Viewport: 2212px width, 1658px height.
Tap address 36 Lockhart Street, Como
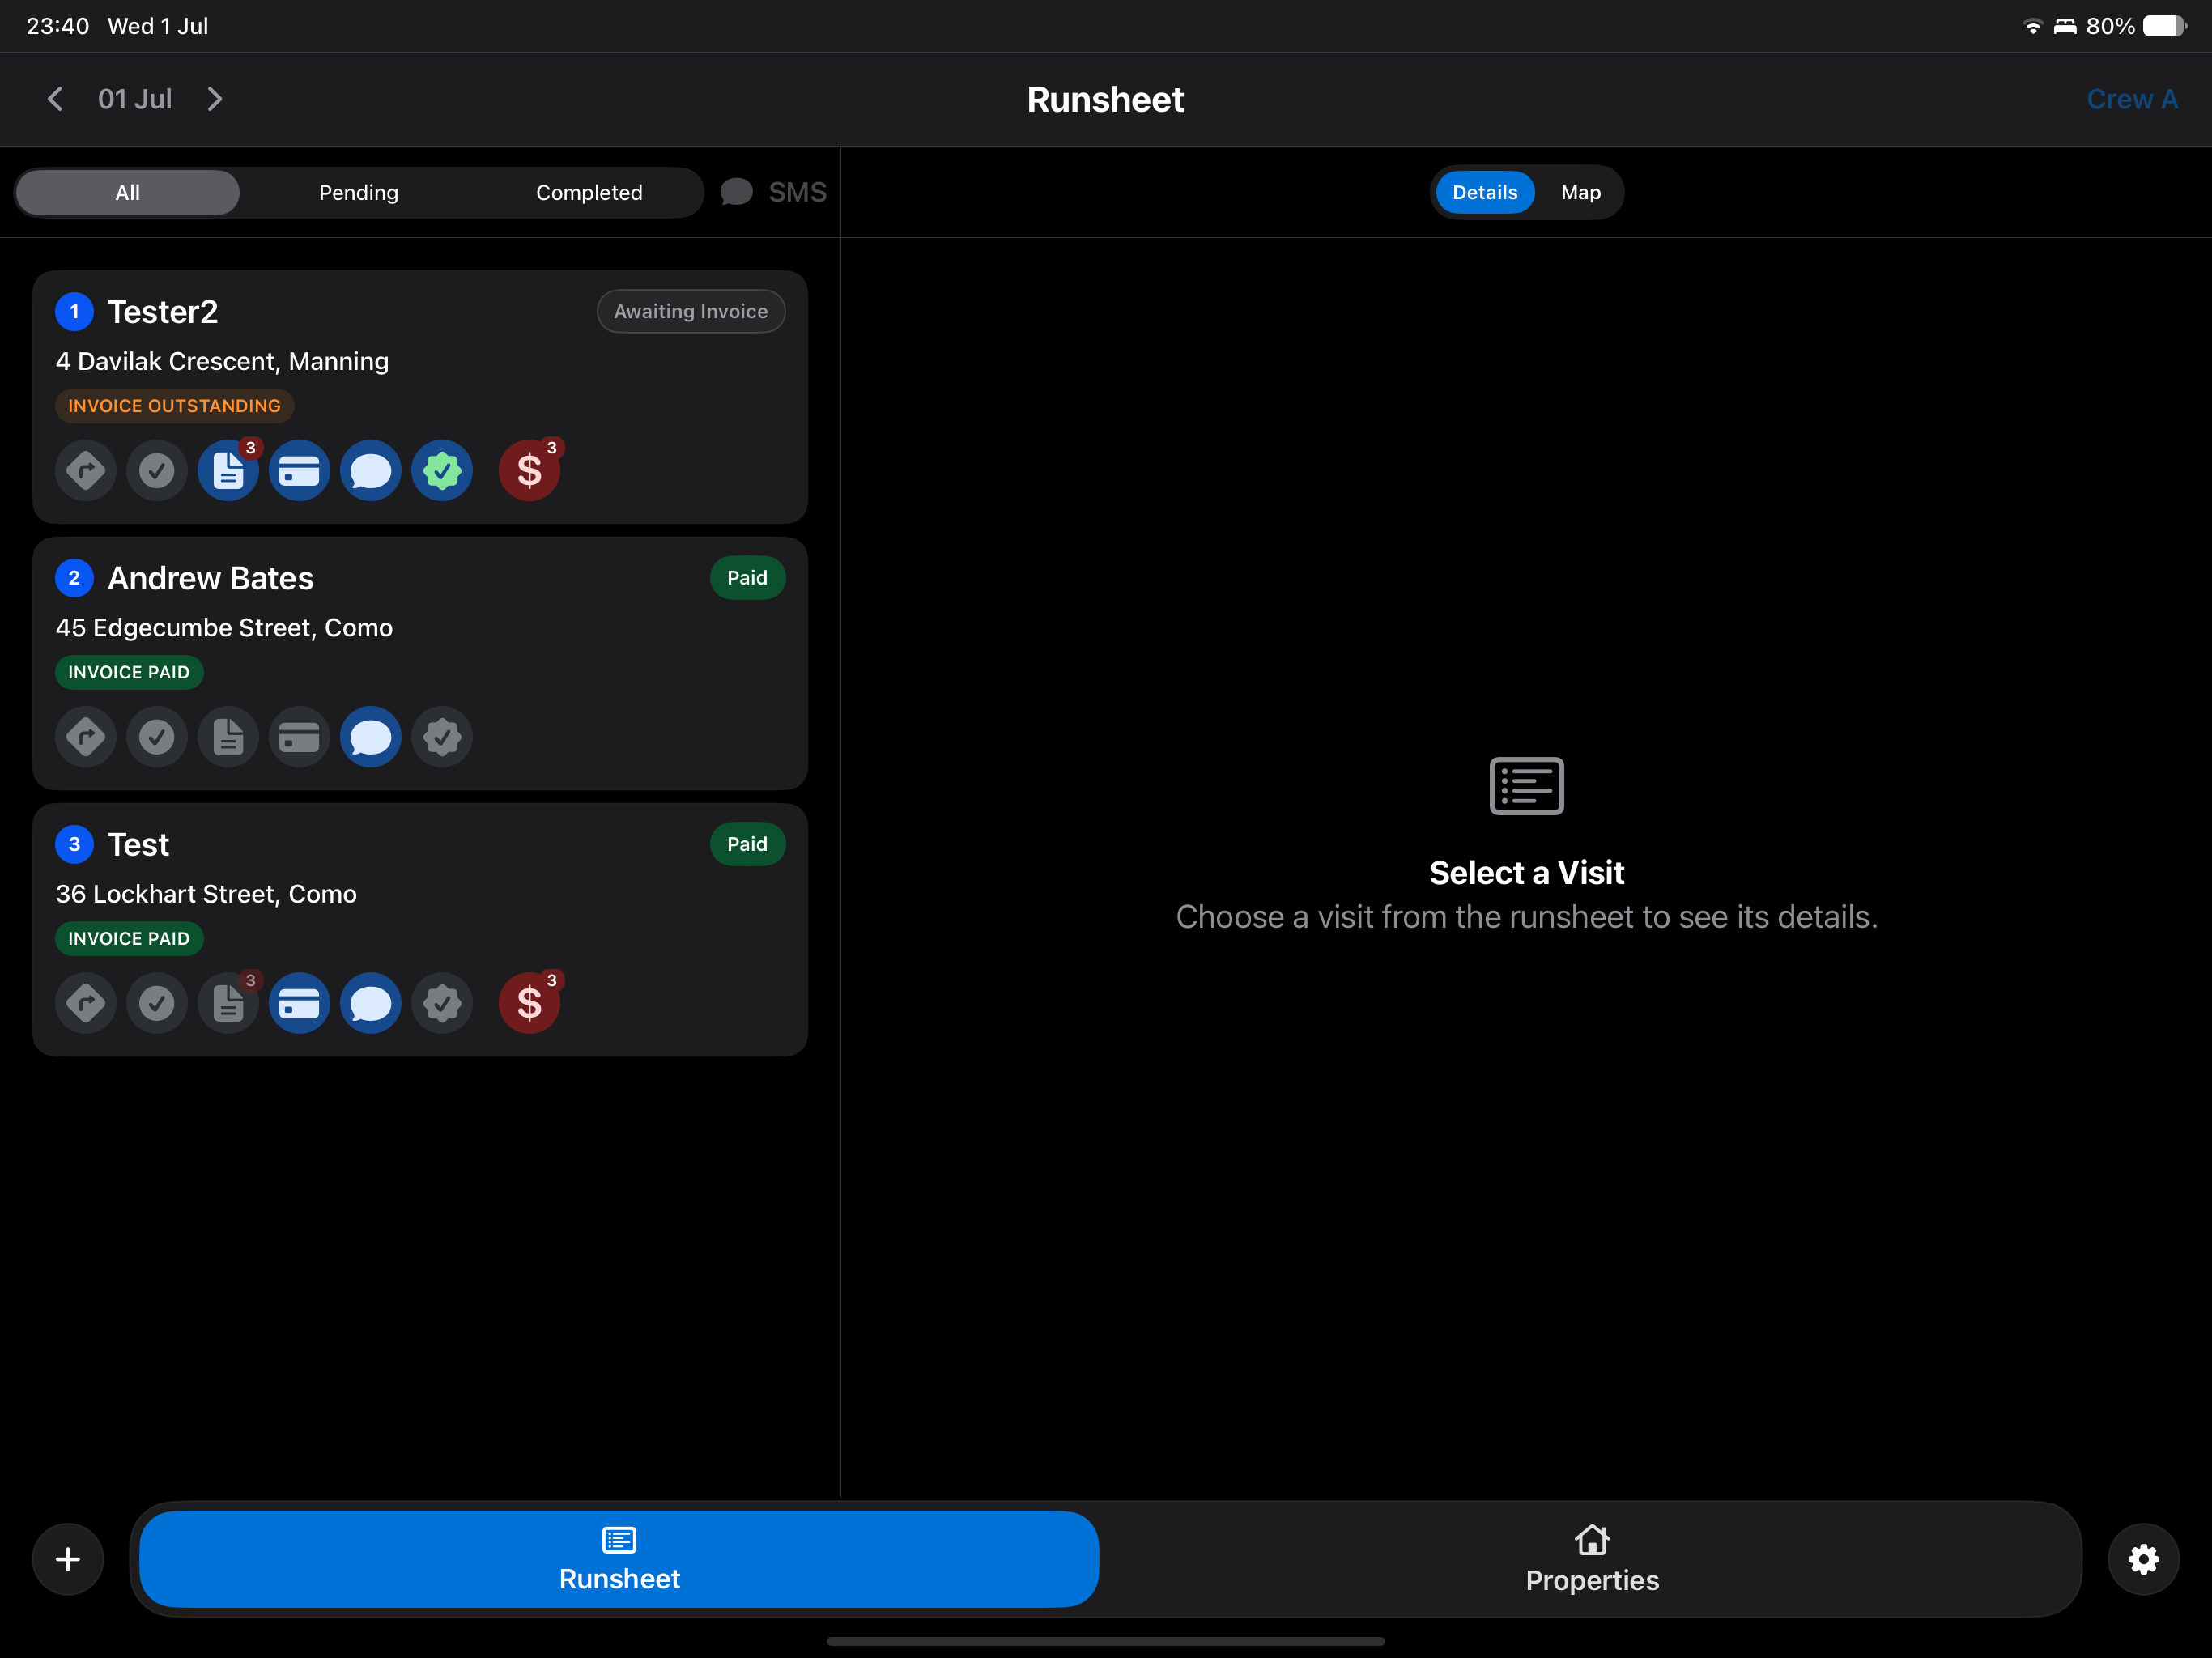pyautogui.click(x=206, y=894)
